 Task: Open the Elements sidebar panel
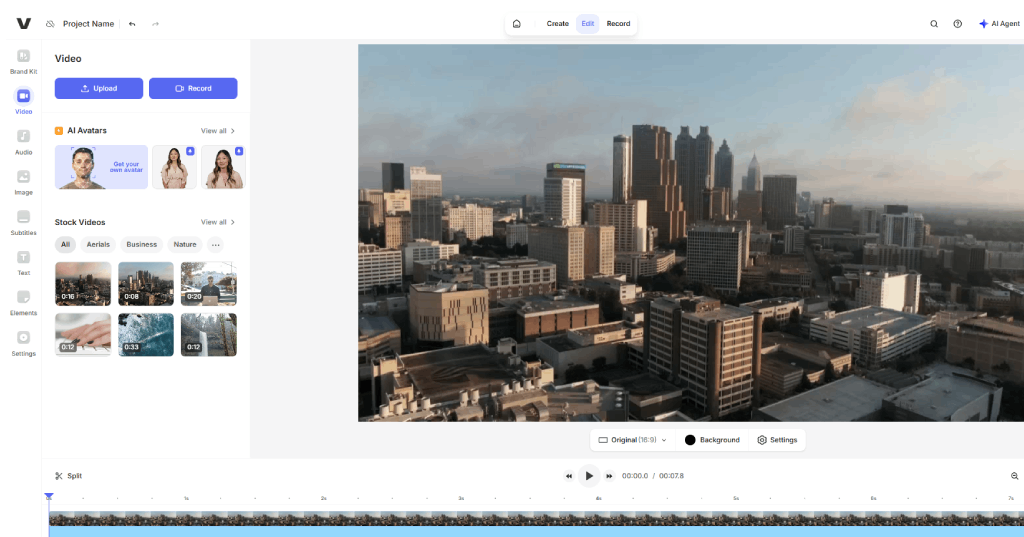coord(24,303)
